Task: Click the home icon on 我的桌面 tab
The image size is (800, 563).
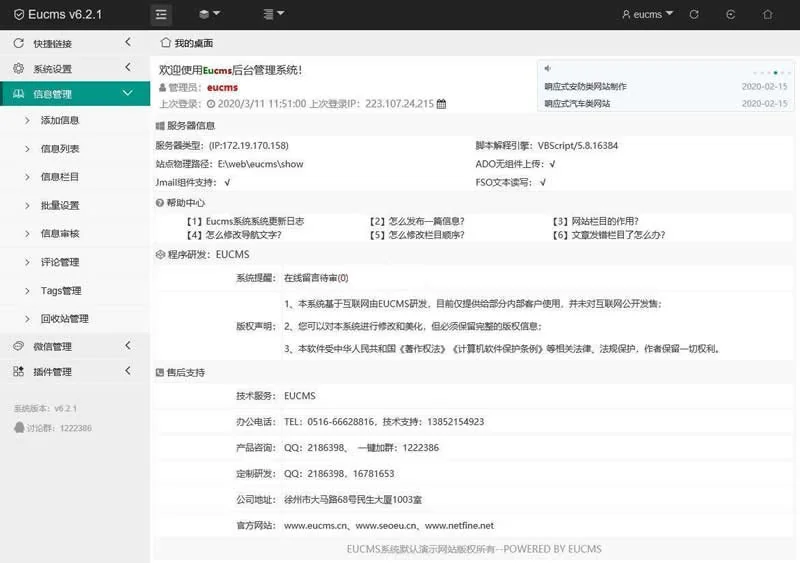Action: click(166, 43)
